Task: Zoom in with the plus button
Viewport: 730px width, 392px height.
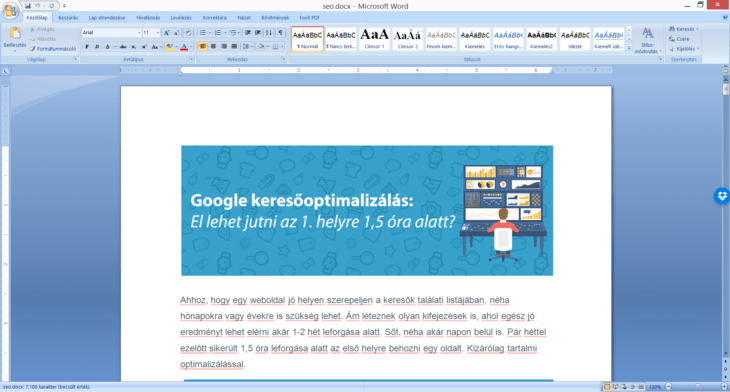Action: click(x=724, y=387)
